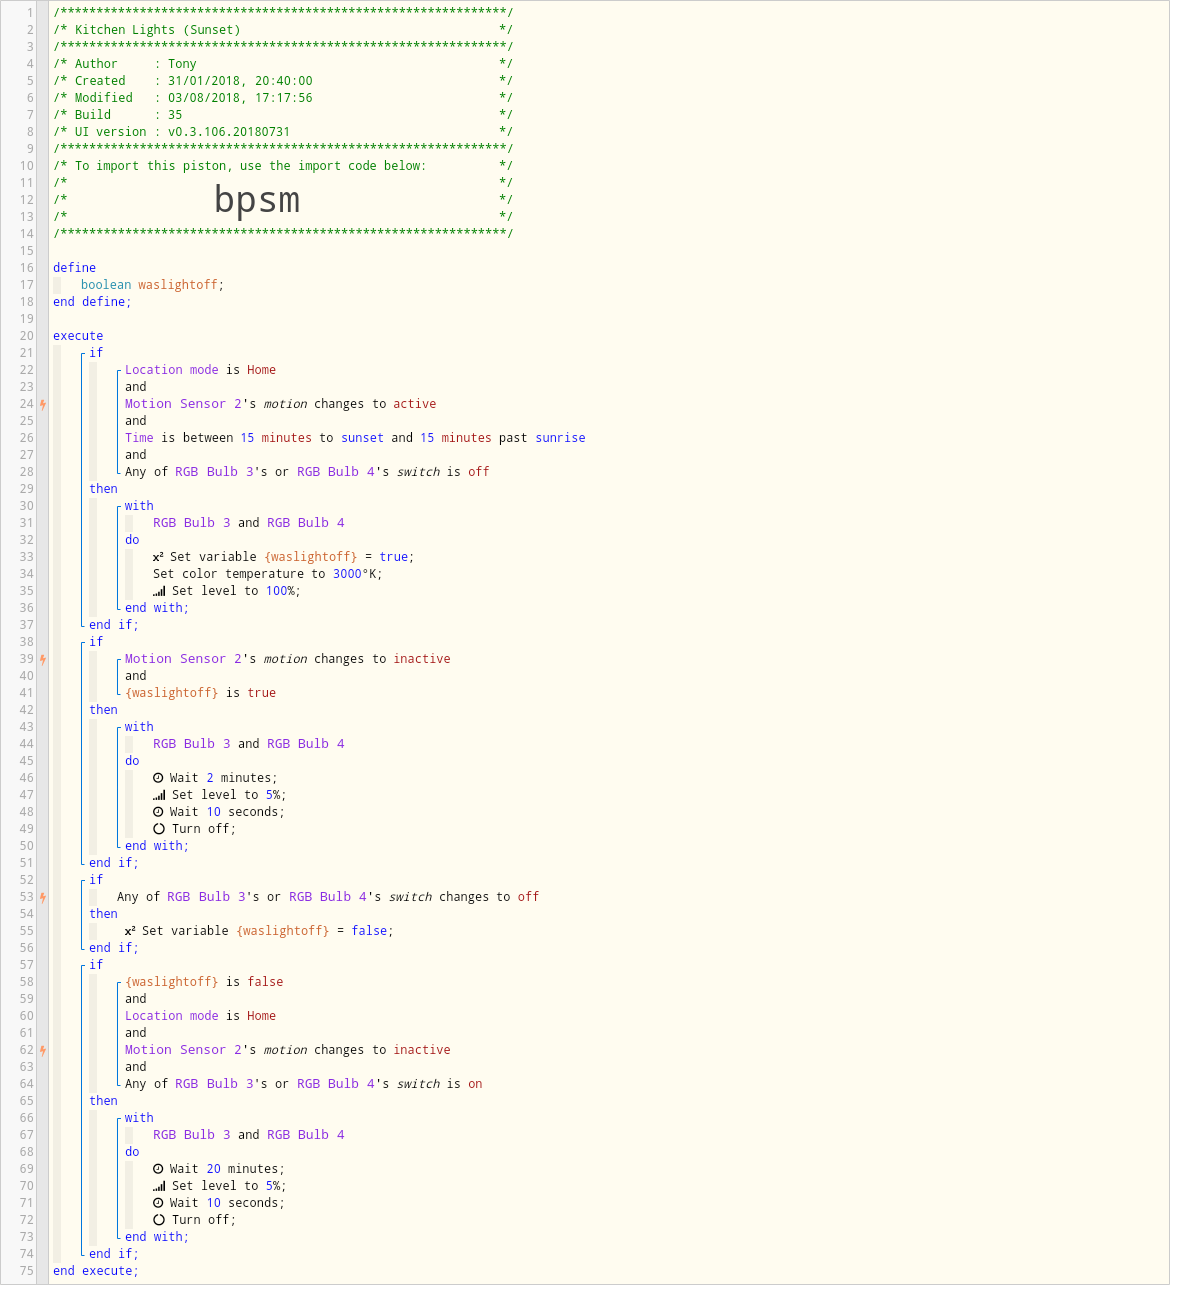Viewport: 1178px width, 1293px height.
Task: Click the if statement on line 38
Action: (x=96, y=642)
